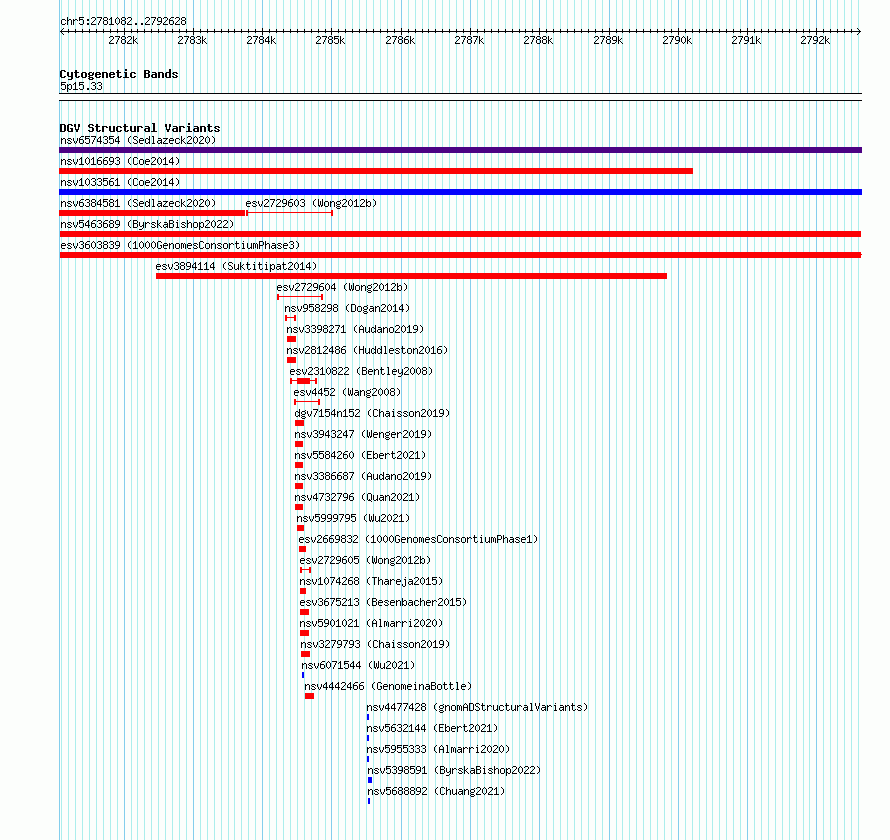Click the red nsv4442466 variant block
This screenshot has width=890, height=840.
pos(309,696)
